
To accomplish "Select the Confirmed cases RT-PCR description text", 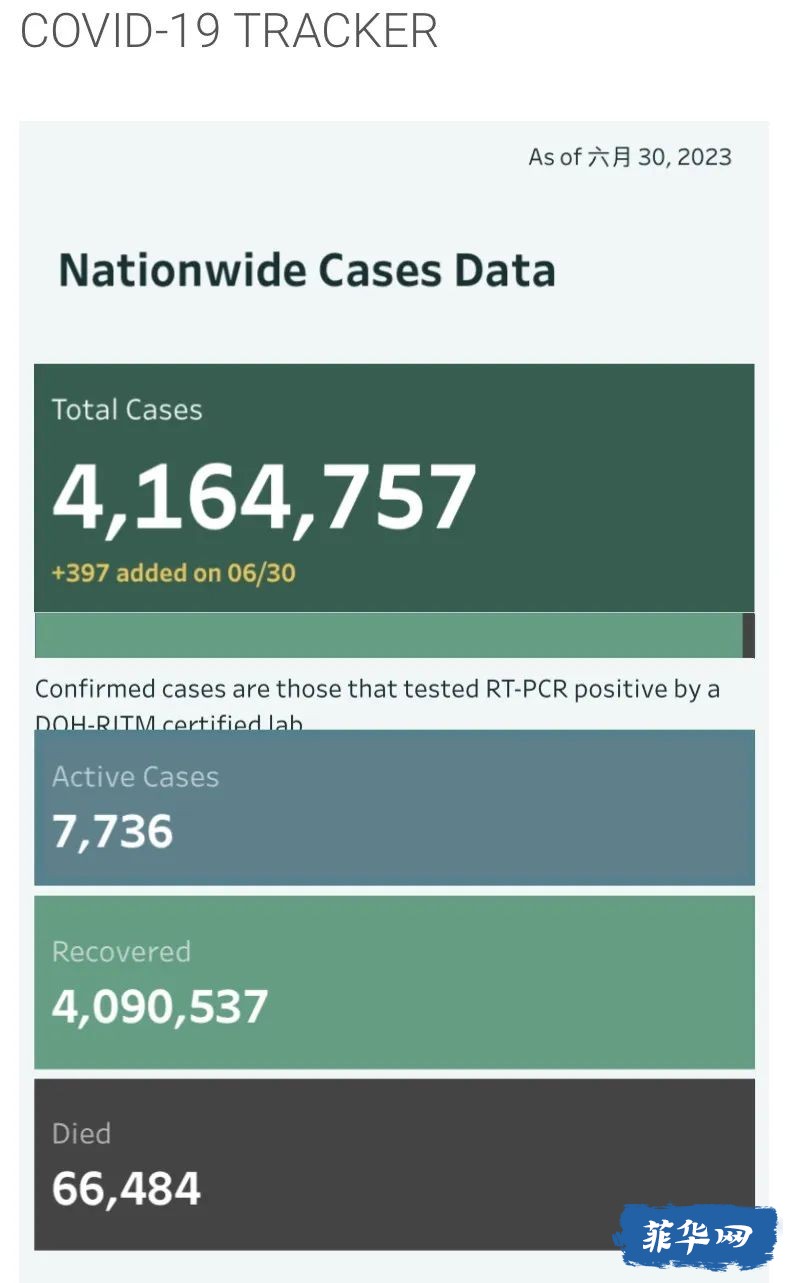I will tap(378, 689).
